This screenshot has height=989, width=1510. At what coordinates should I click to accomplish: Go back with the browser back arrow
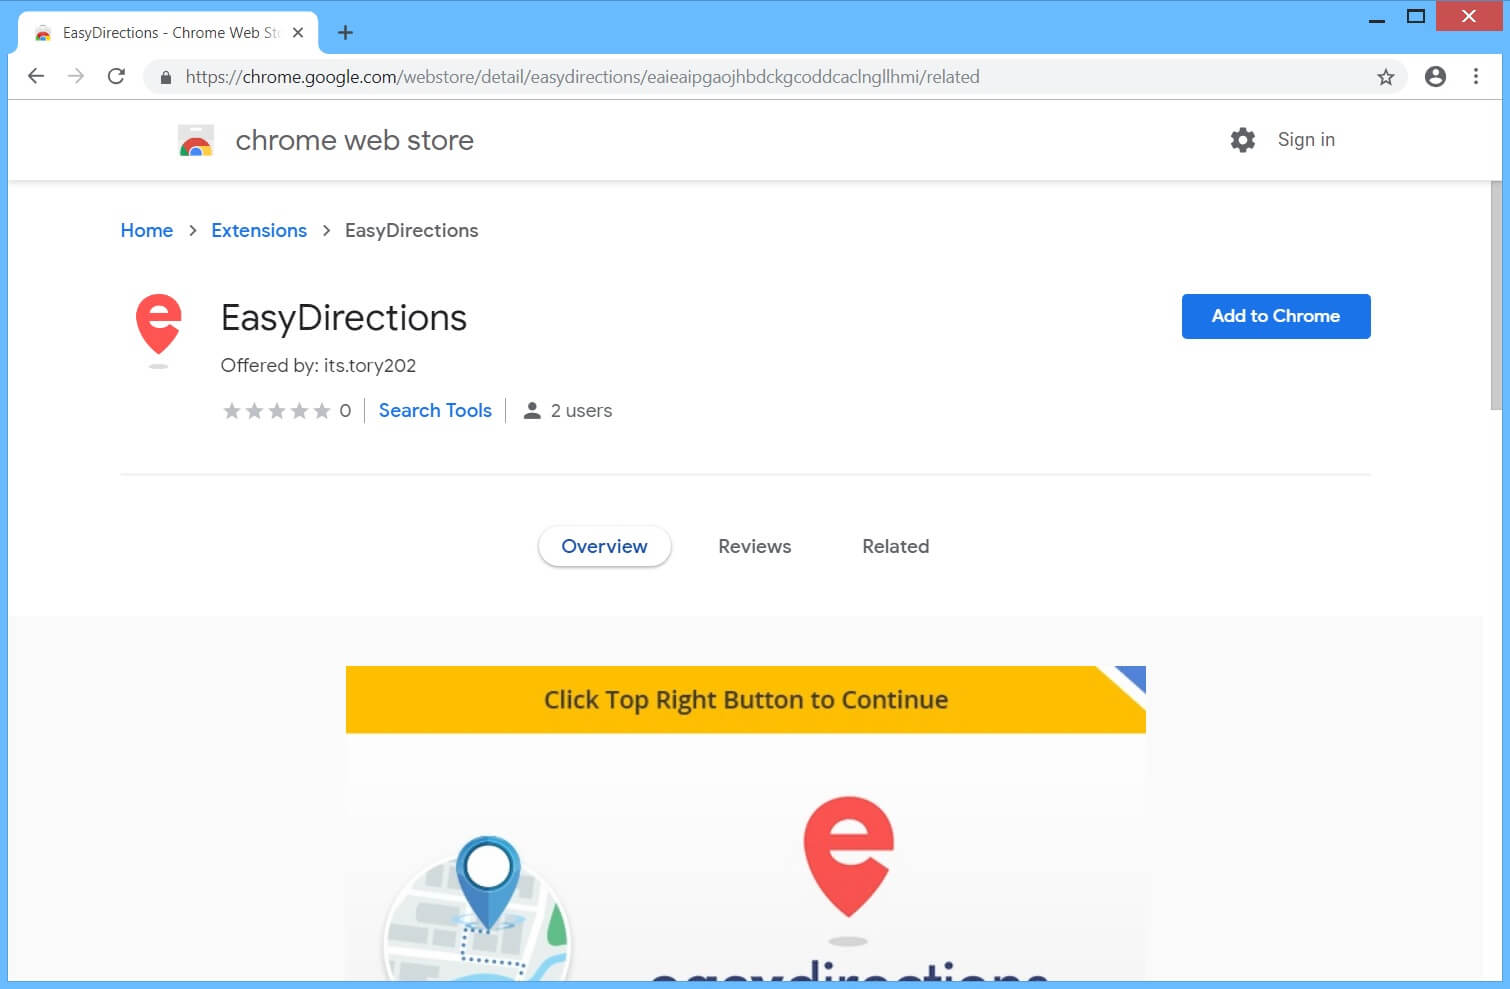coord(36,76)
